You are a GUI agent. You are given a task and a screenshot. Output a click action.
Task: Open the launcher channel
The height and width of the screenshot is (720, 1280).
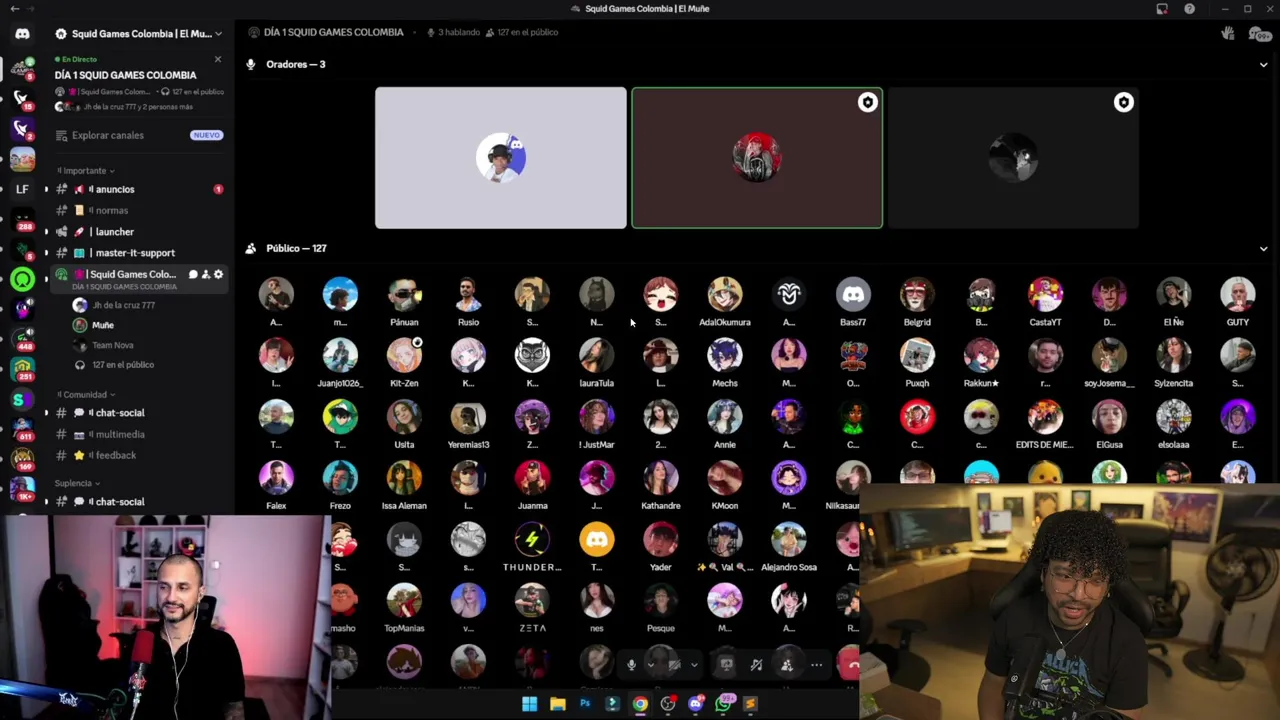(x=139, y=232)
